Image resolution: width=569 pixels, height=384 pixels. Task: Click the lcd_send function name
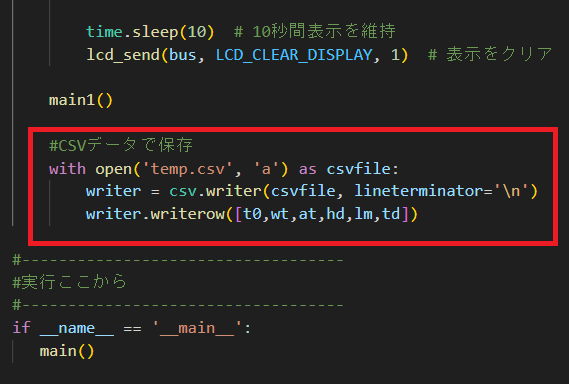[x=123, y=55]
